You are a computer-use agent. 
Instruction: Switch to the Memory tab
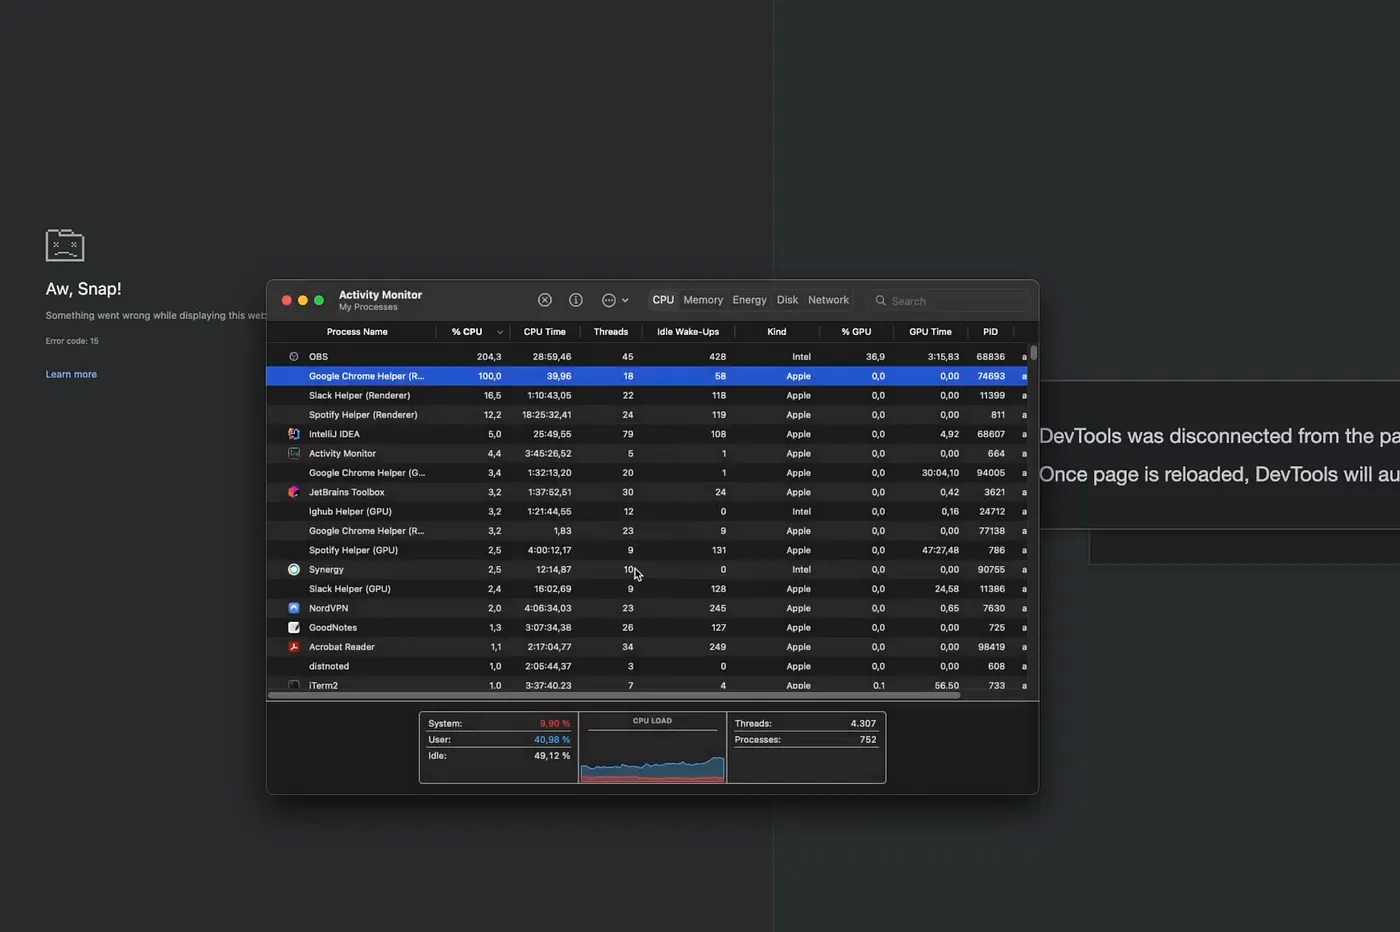[703, 299]
